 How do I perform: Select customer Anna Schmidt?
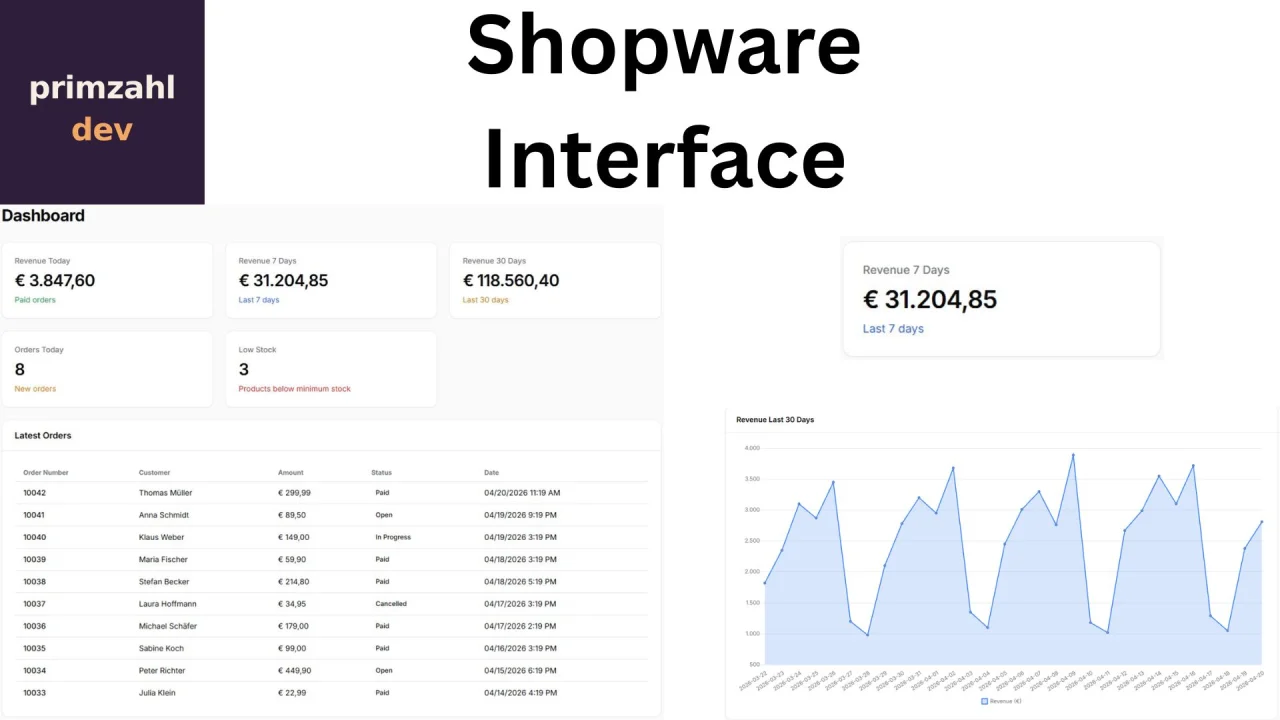(164, 515)
